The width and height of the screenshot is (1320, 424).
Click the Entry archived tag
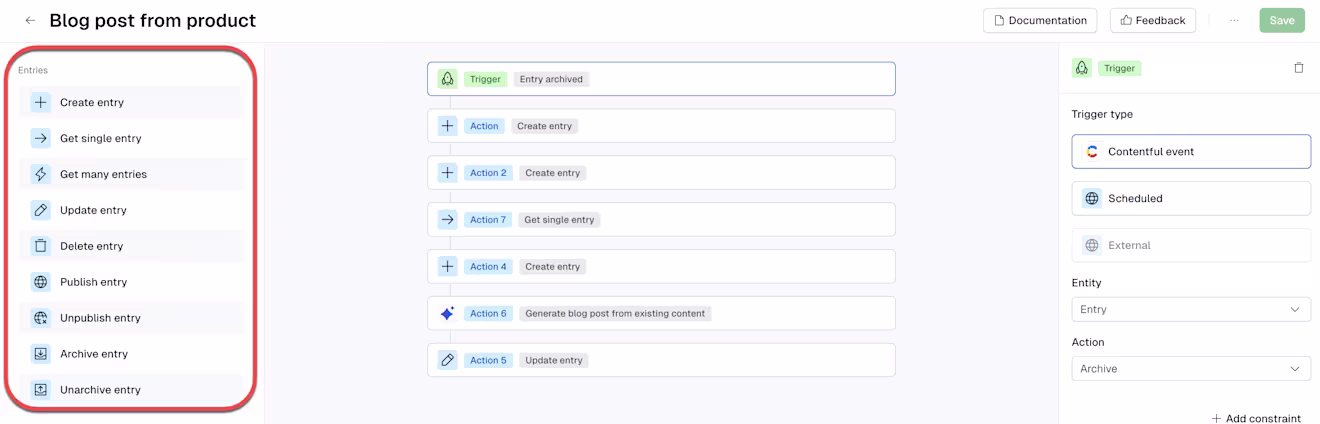coord(551,79)
